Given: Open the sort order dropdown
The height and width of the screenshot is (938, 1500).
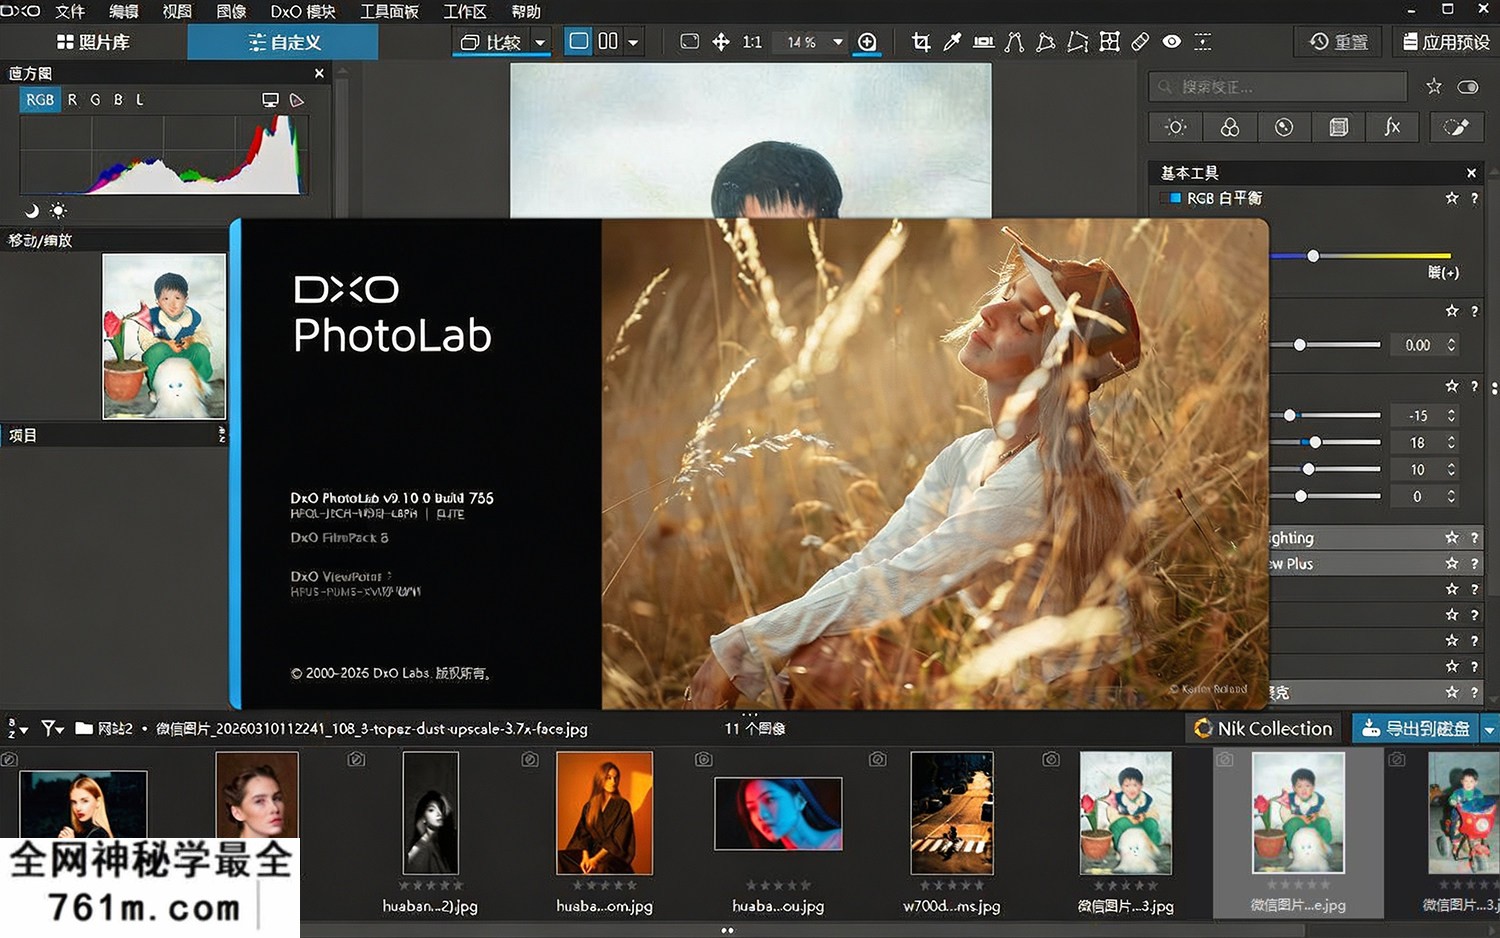Looking at the screenshot, I should pyautogui.click(x=17, y=729).
